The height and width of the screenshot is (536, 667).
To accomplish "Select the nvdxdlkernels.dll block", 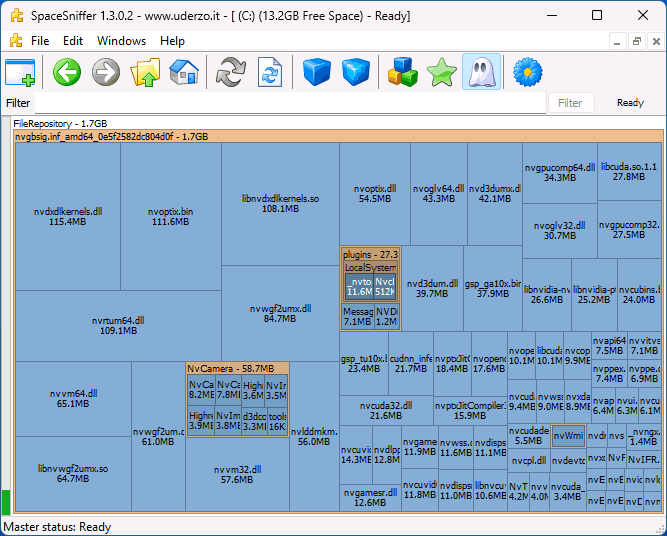I will pyautogui.click(x=68, y=216).
